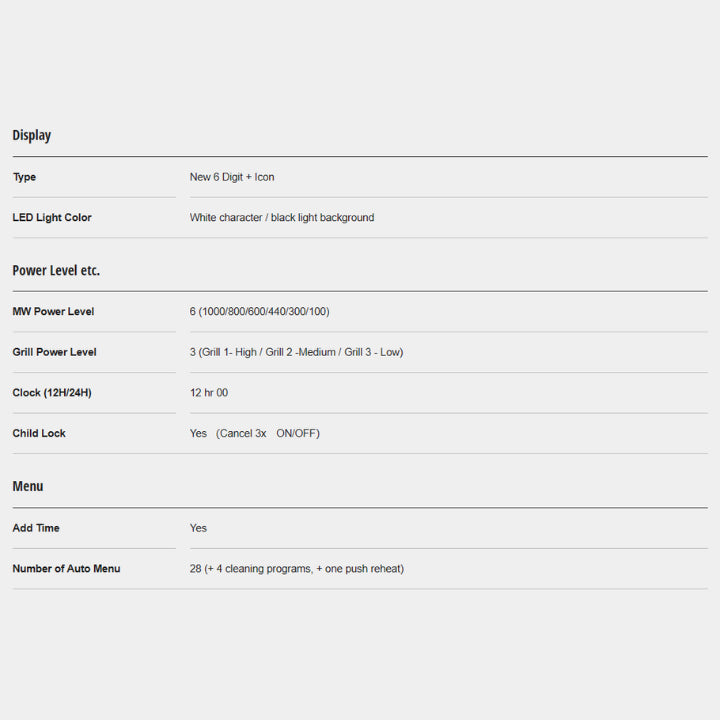The height and width of the screenshot is (720, 720).
Task: Select the Clock (12H/24H) label
Action: coord(52,393)
